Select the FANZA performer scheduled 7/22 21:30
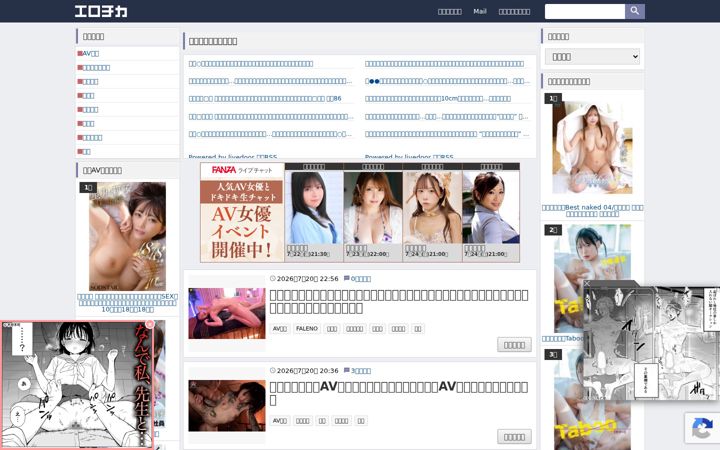 (x=314, y=212)
